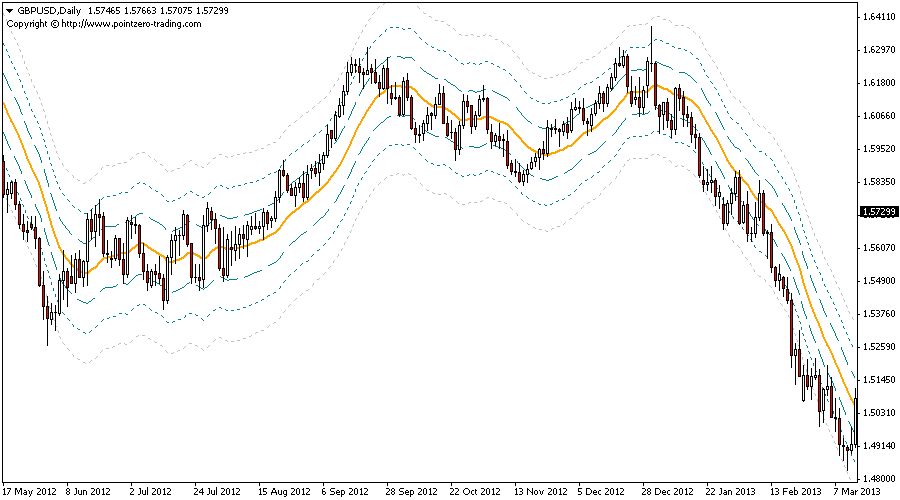Click the GBPUSD,Daily chart title

point(48,10)
